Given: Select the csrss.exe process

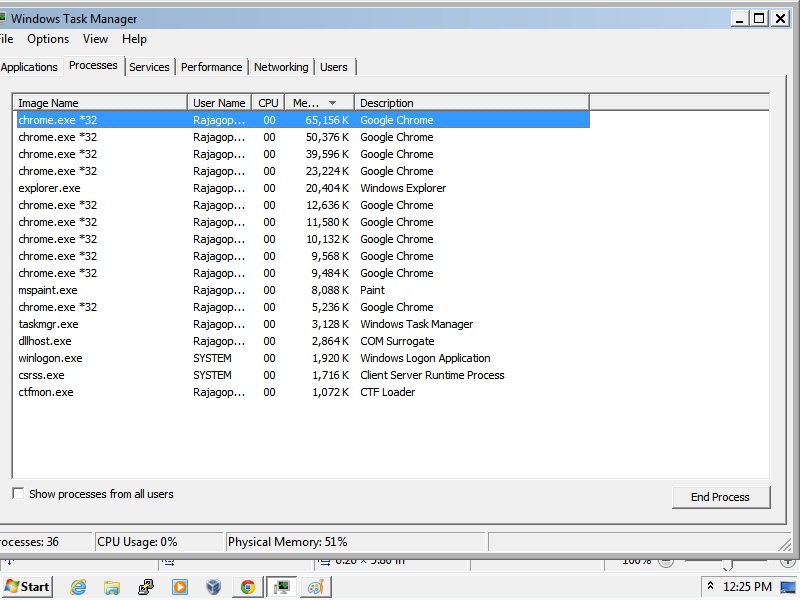Looking at the screenshot, I should [302, 375].
